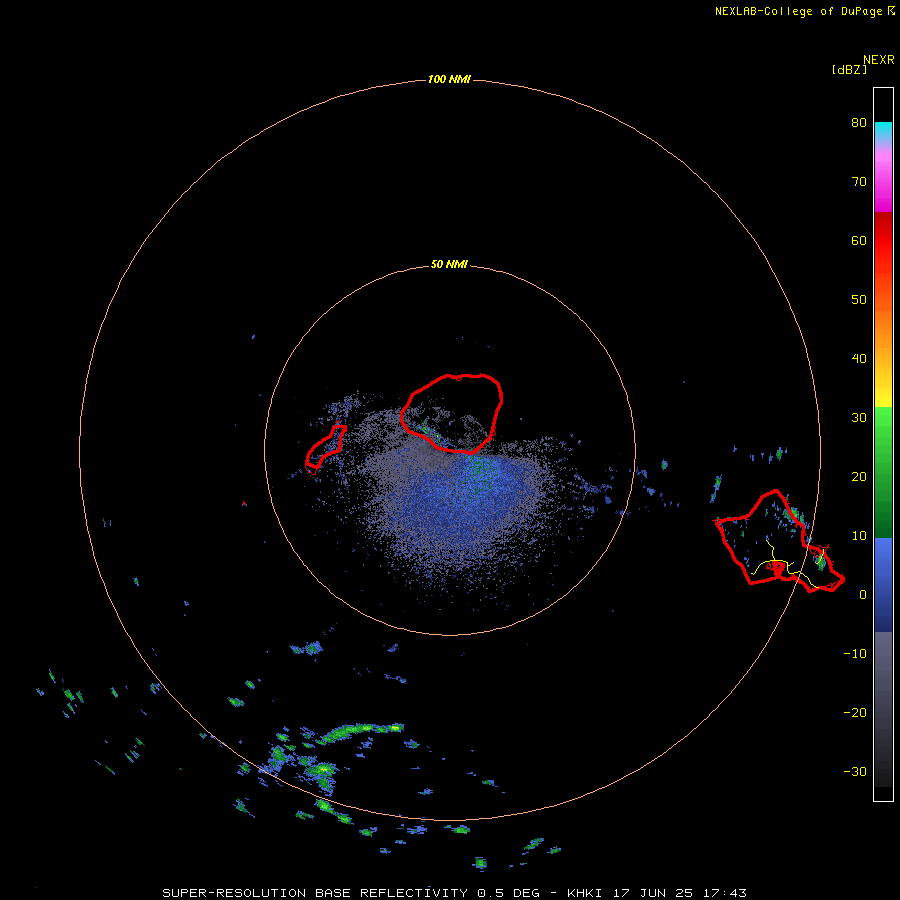Click the KHKI station identifier in the caption

point(585,893)
